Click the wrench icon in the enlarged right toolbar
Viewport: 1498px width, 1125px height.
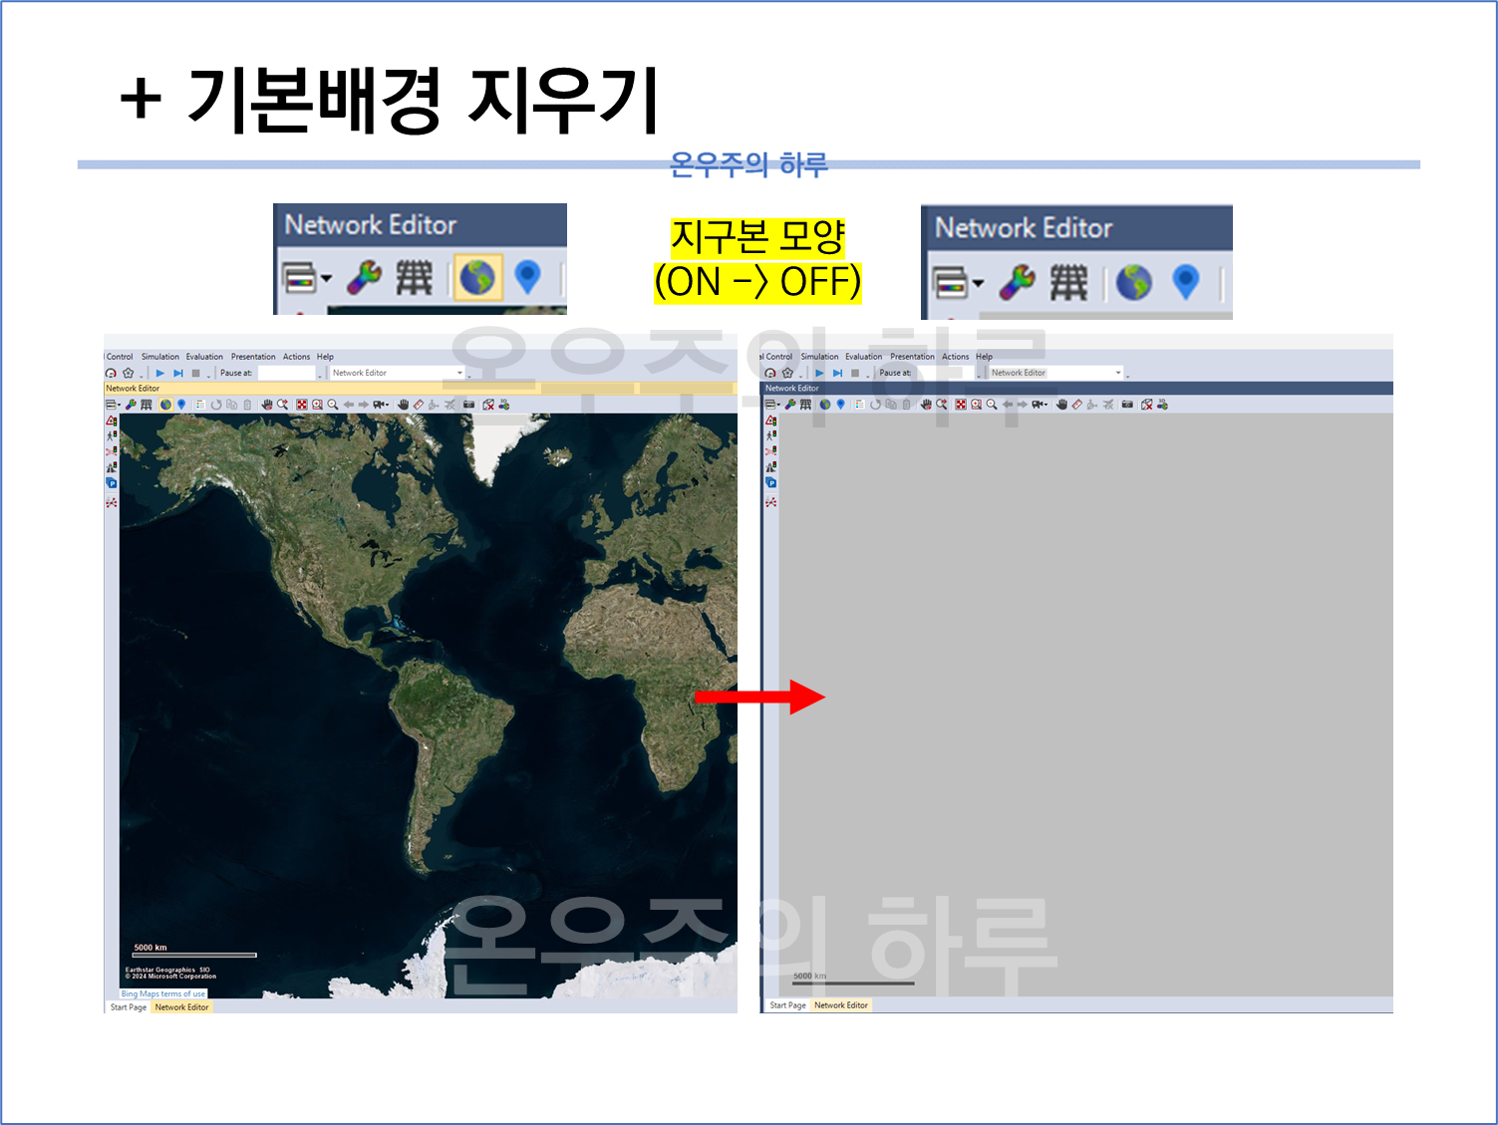[x=1018, y=282]
